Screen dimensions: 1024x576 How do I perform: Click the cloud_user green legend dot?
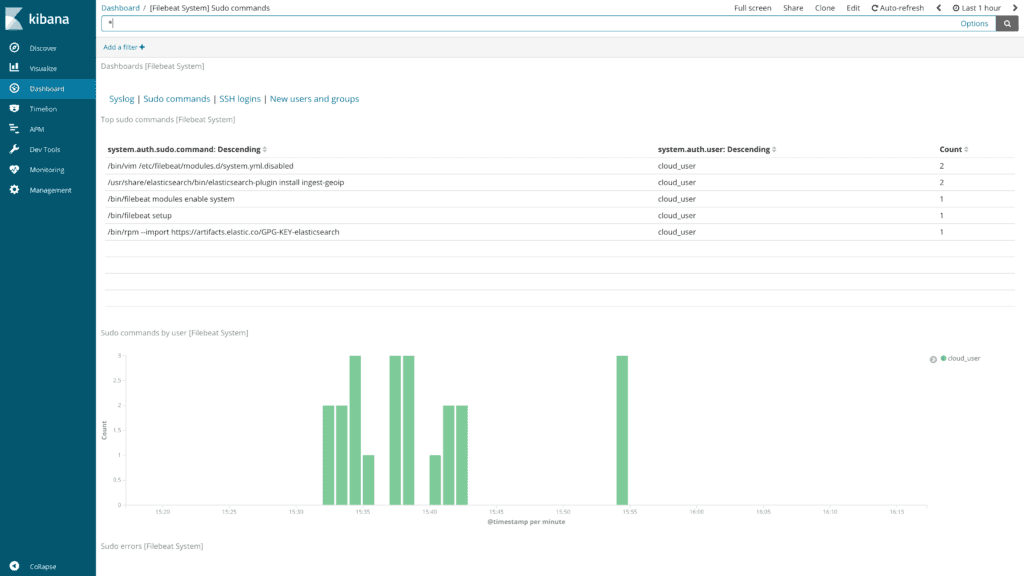pyautogui.click(x=943, y=358)
